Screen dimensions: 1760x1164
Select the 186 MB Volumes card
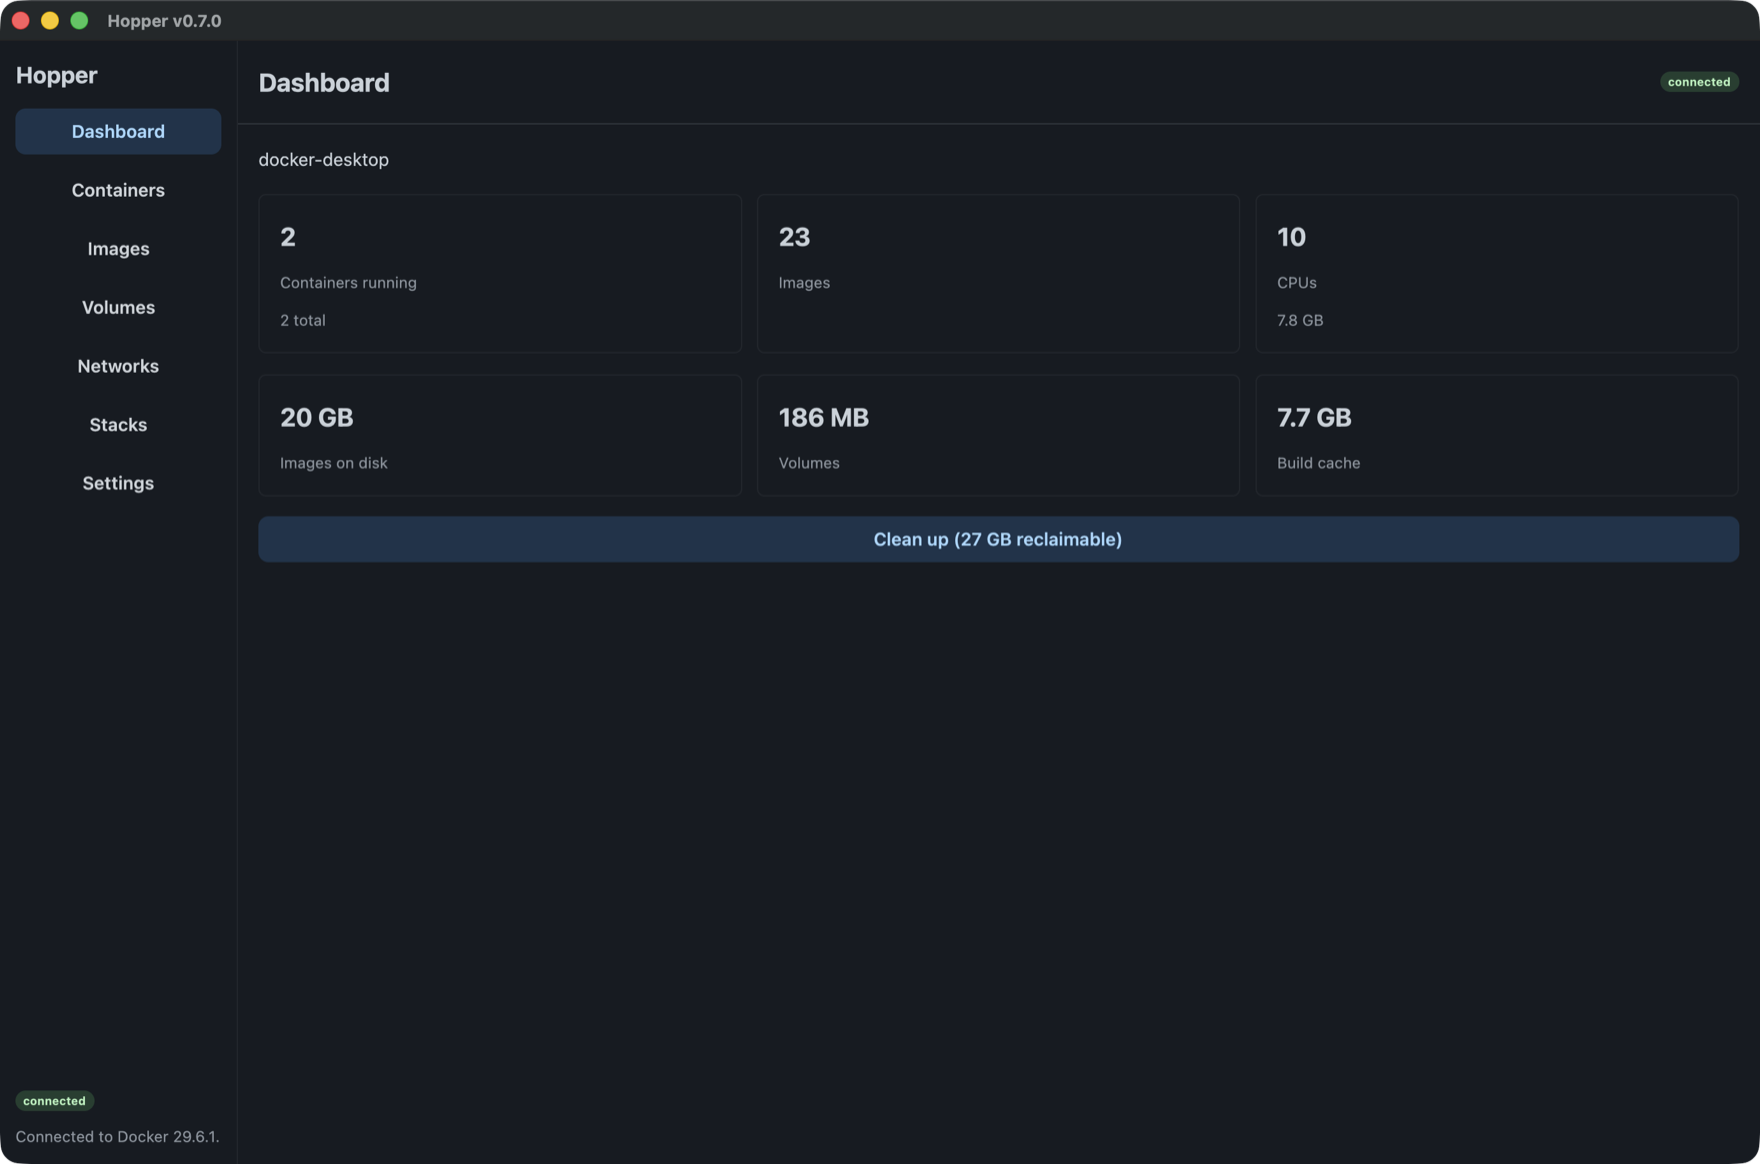coord(998,435)
